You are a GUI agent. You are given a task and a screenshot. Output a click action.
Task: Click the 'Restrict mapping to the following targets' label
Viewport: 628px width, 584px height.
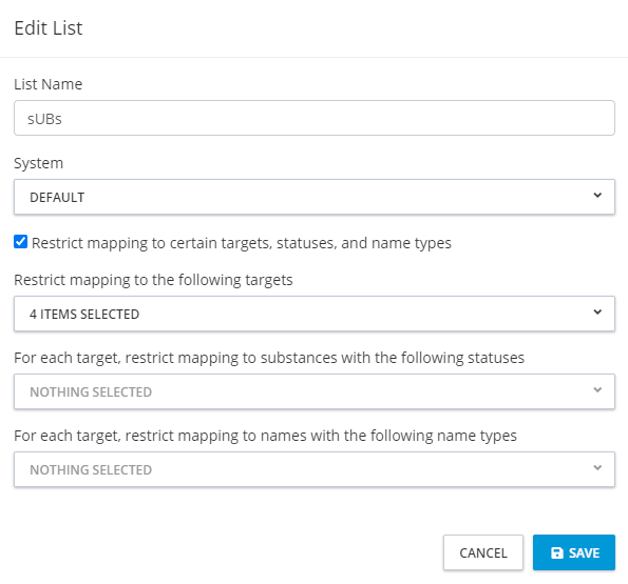pos(153,280)
